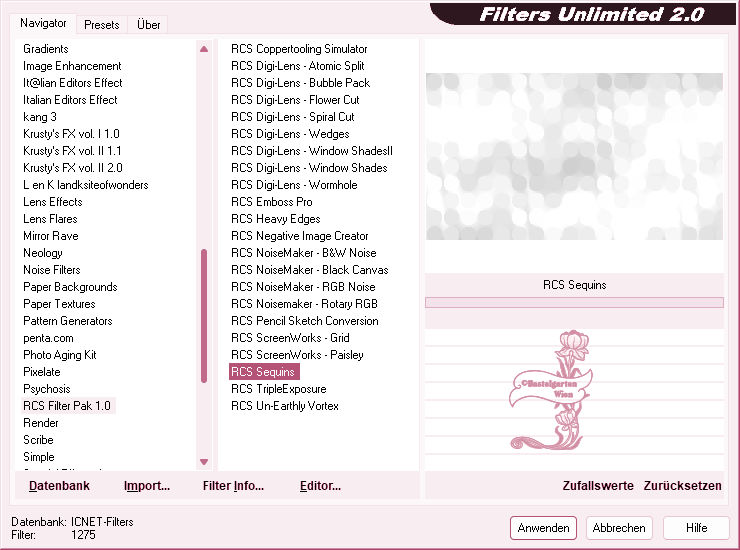Choose Lens Flares category
The width and height of the screenshot is (740, 550).
click(x=50, y=219)
